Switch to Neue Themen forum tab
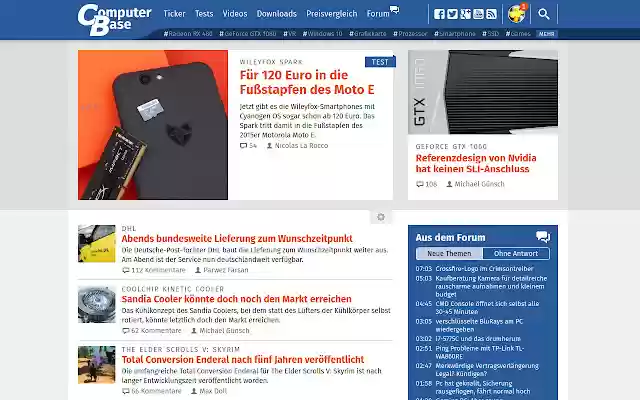This screenshot has width=640, height=400. (x=449, y=253)
